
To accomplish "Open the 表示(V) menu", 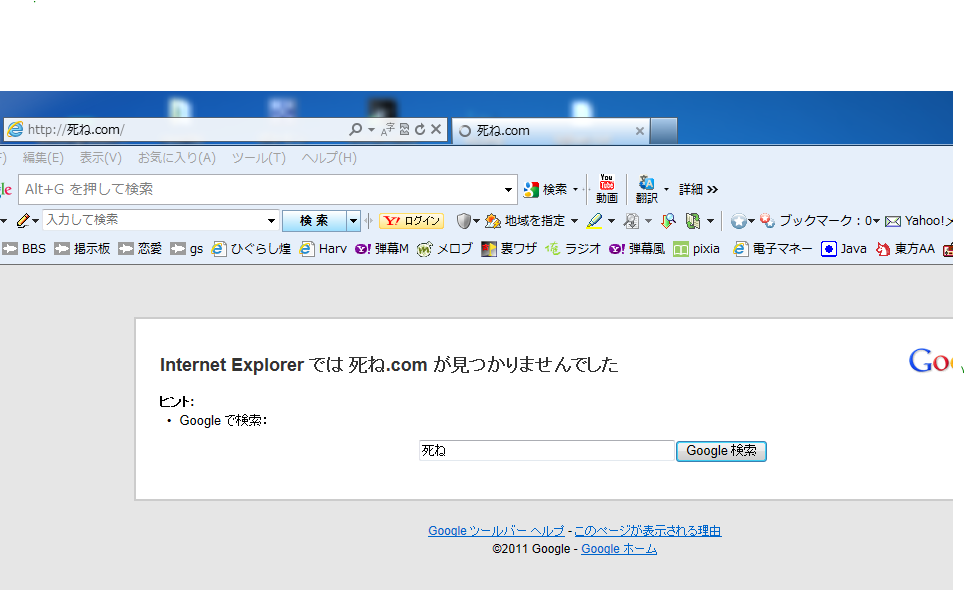I will pos(100,158).
